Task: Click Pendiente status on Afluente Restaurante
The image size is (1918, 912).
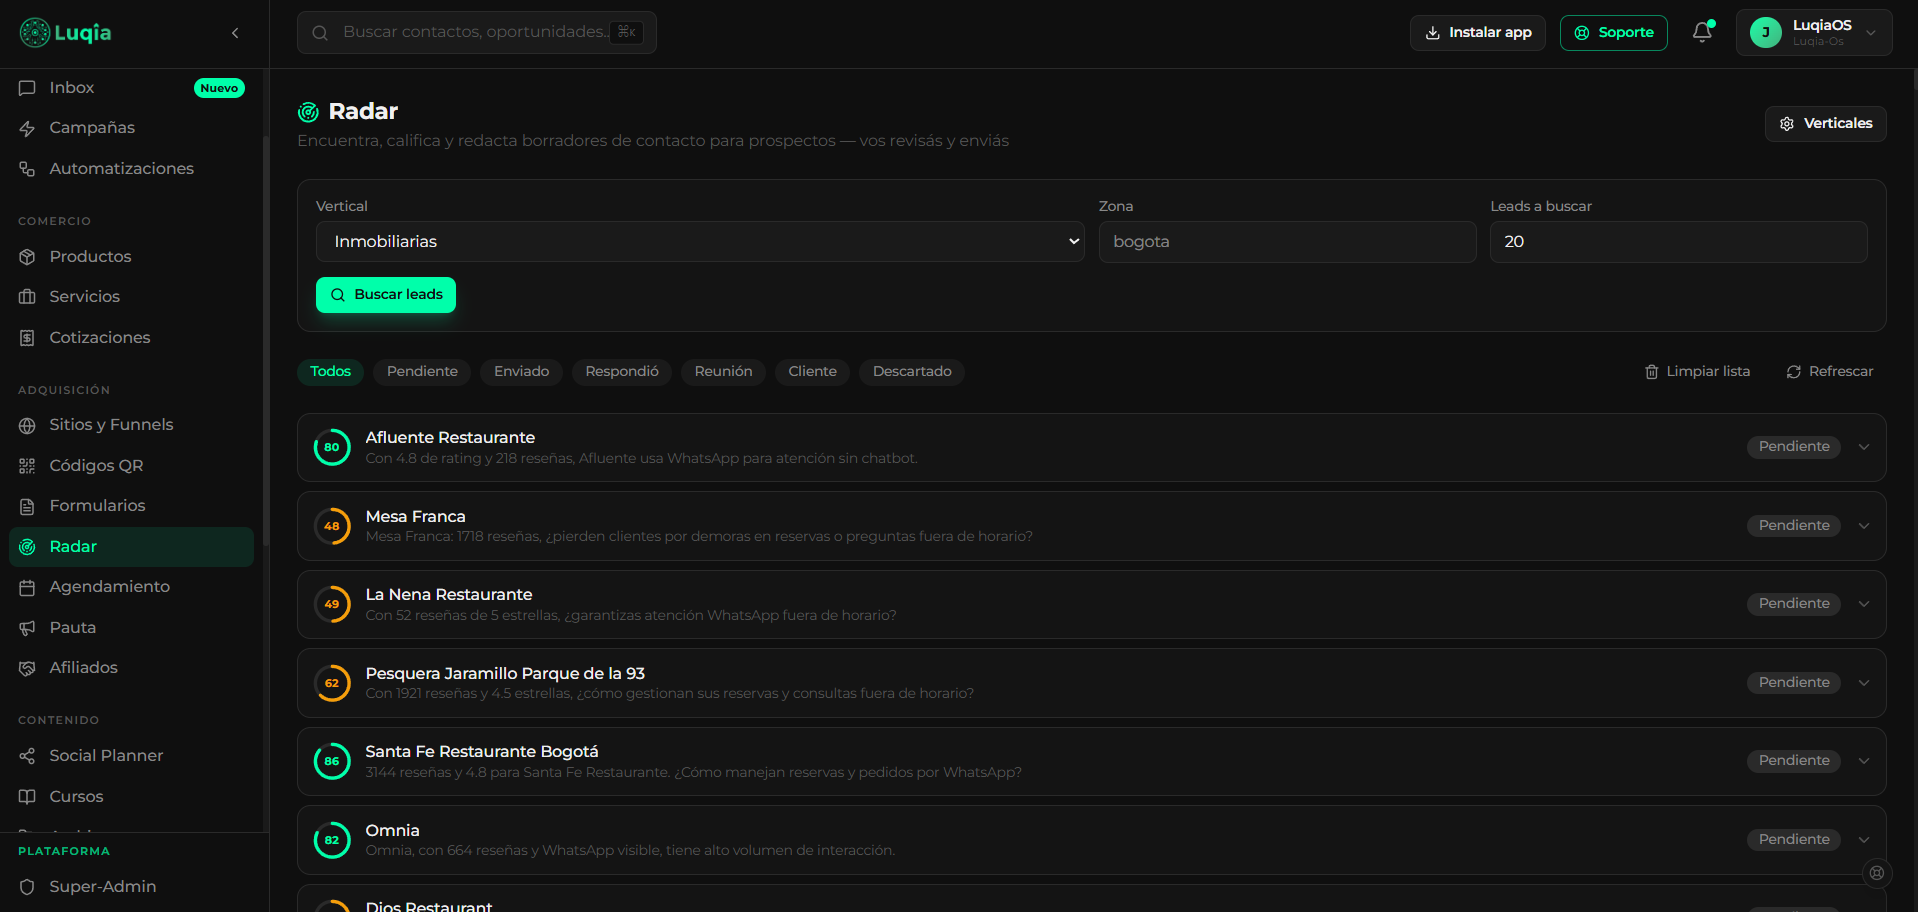Action: [1794, 447]
